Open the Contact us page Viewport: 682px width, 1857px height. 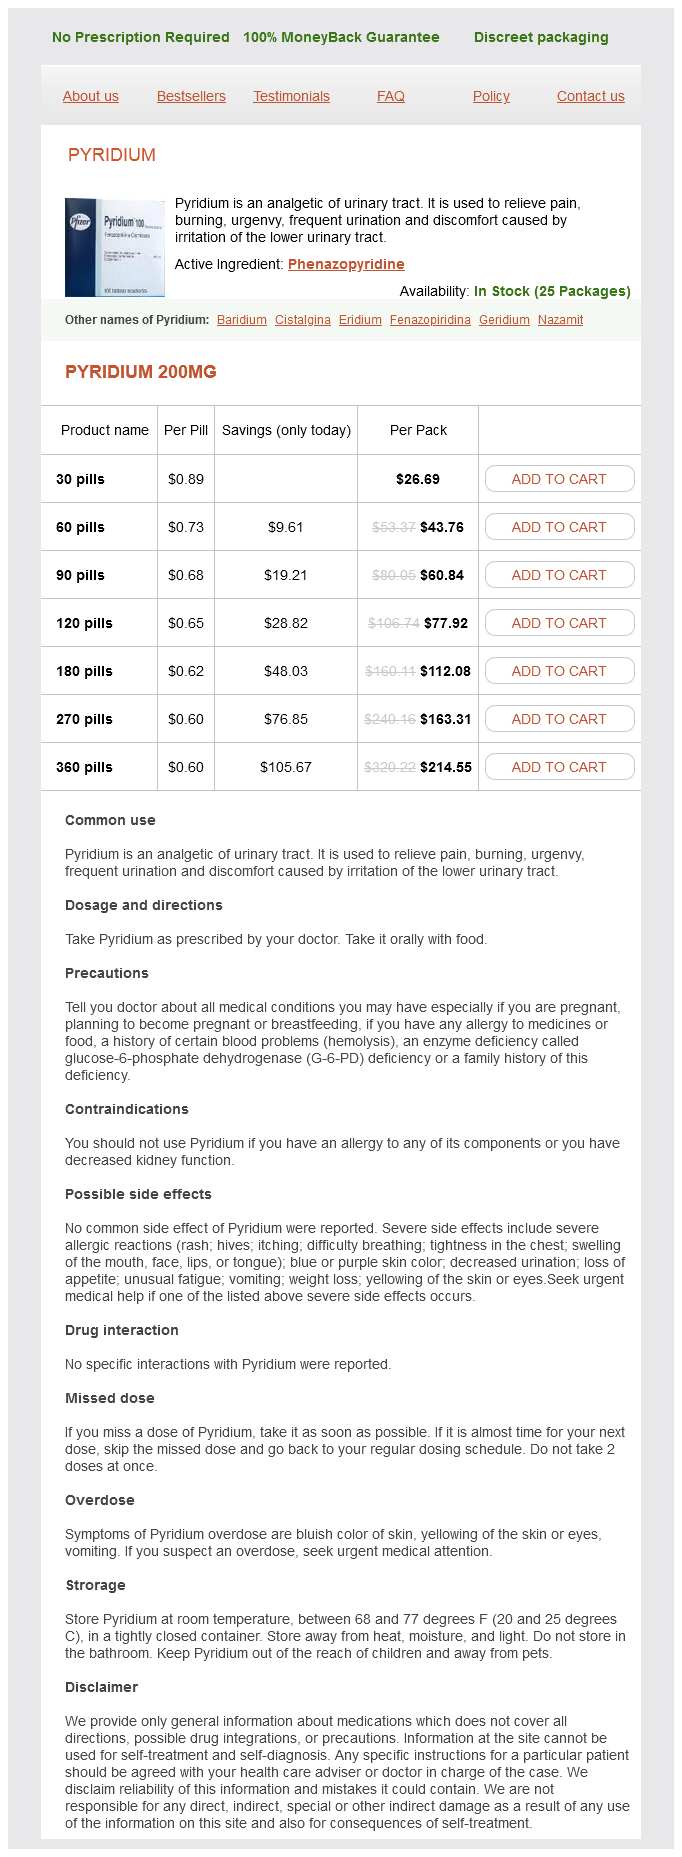(x=590, y=96)
